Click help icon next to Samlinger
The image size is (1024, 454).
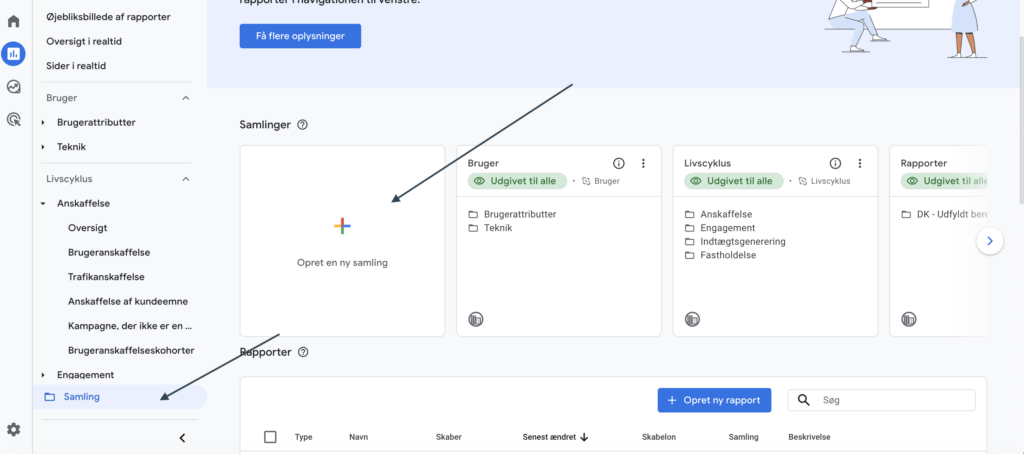[x=302, y=125]
